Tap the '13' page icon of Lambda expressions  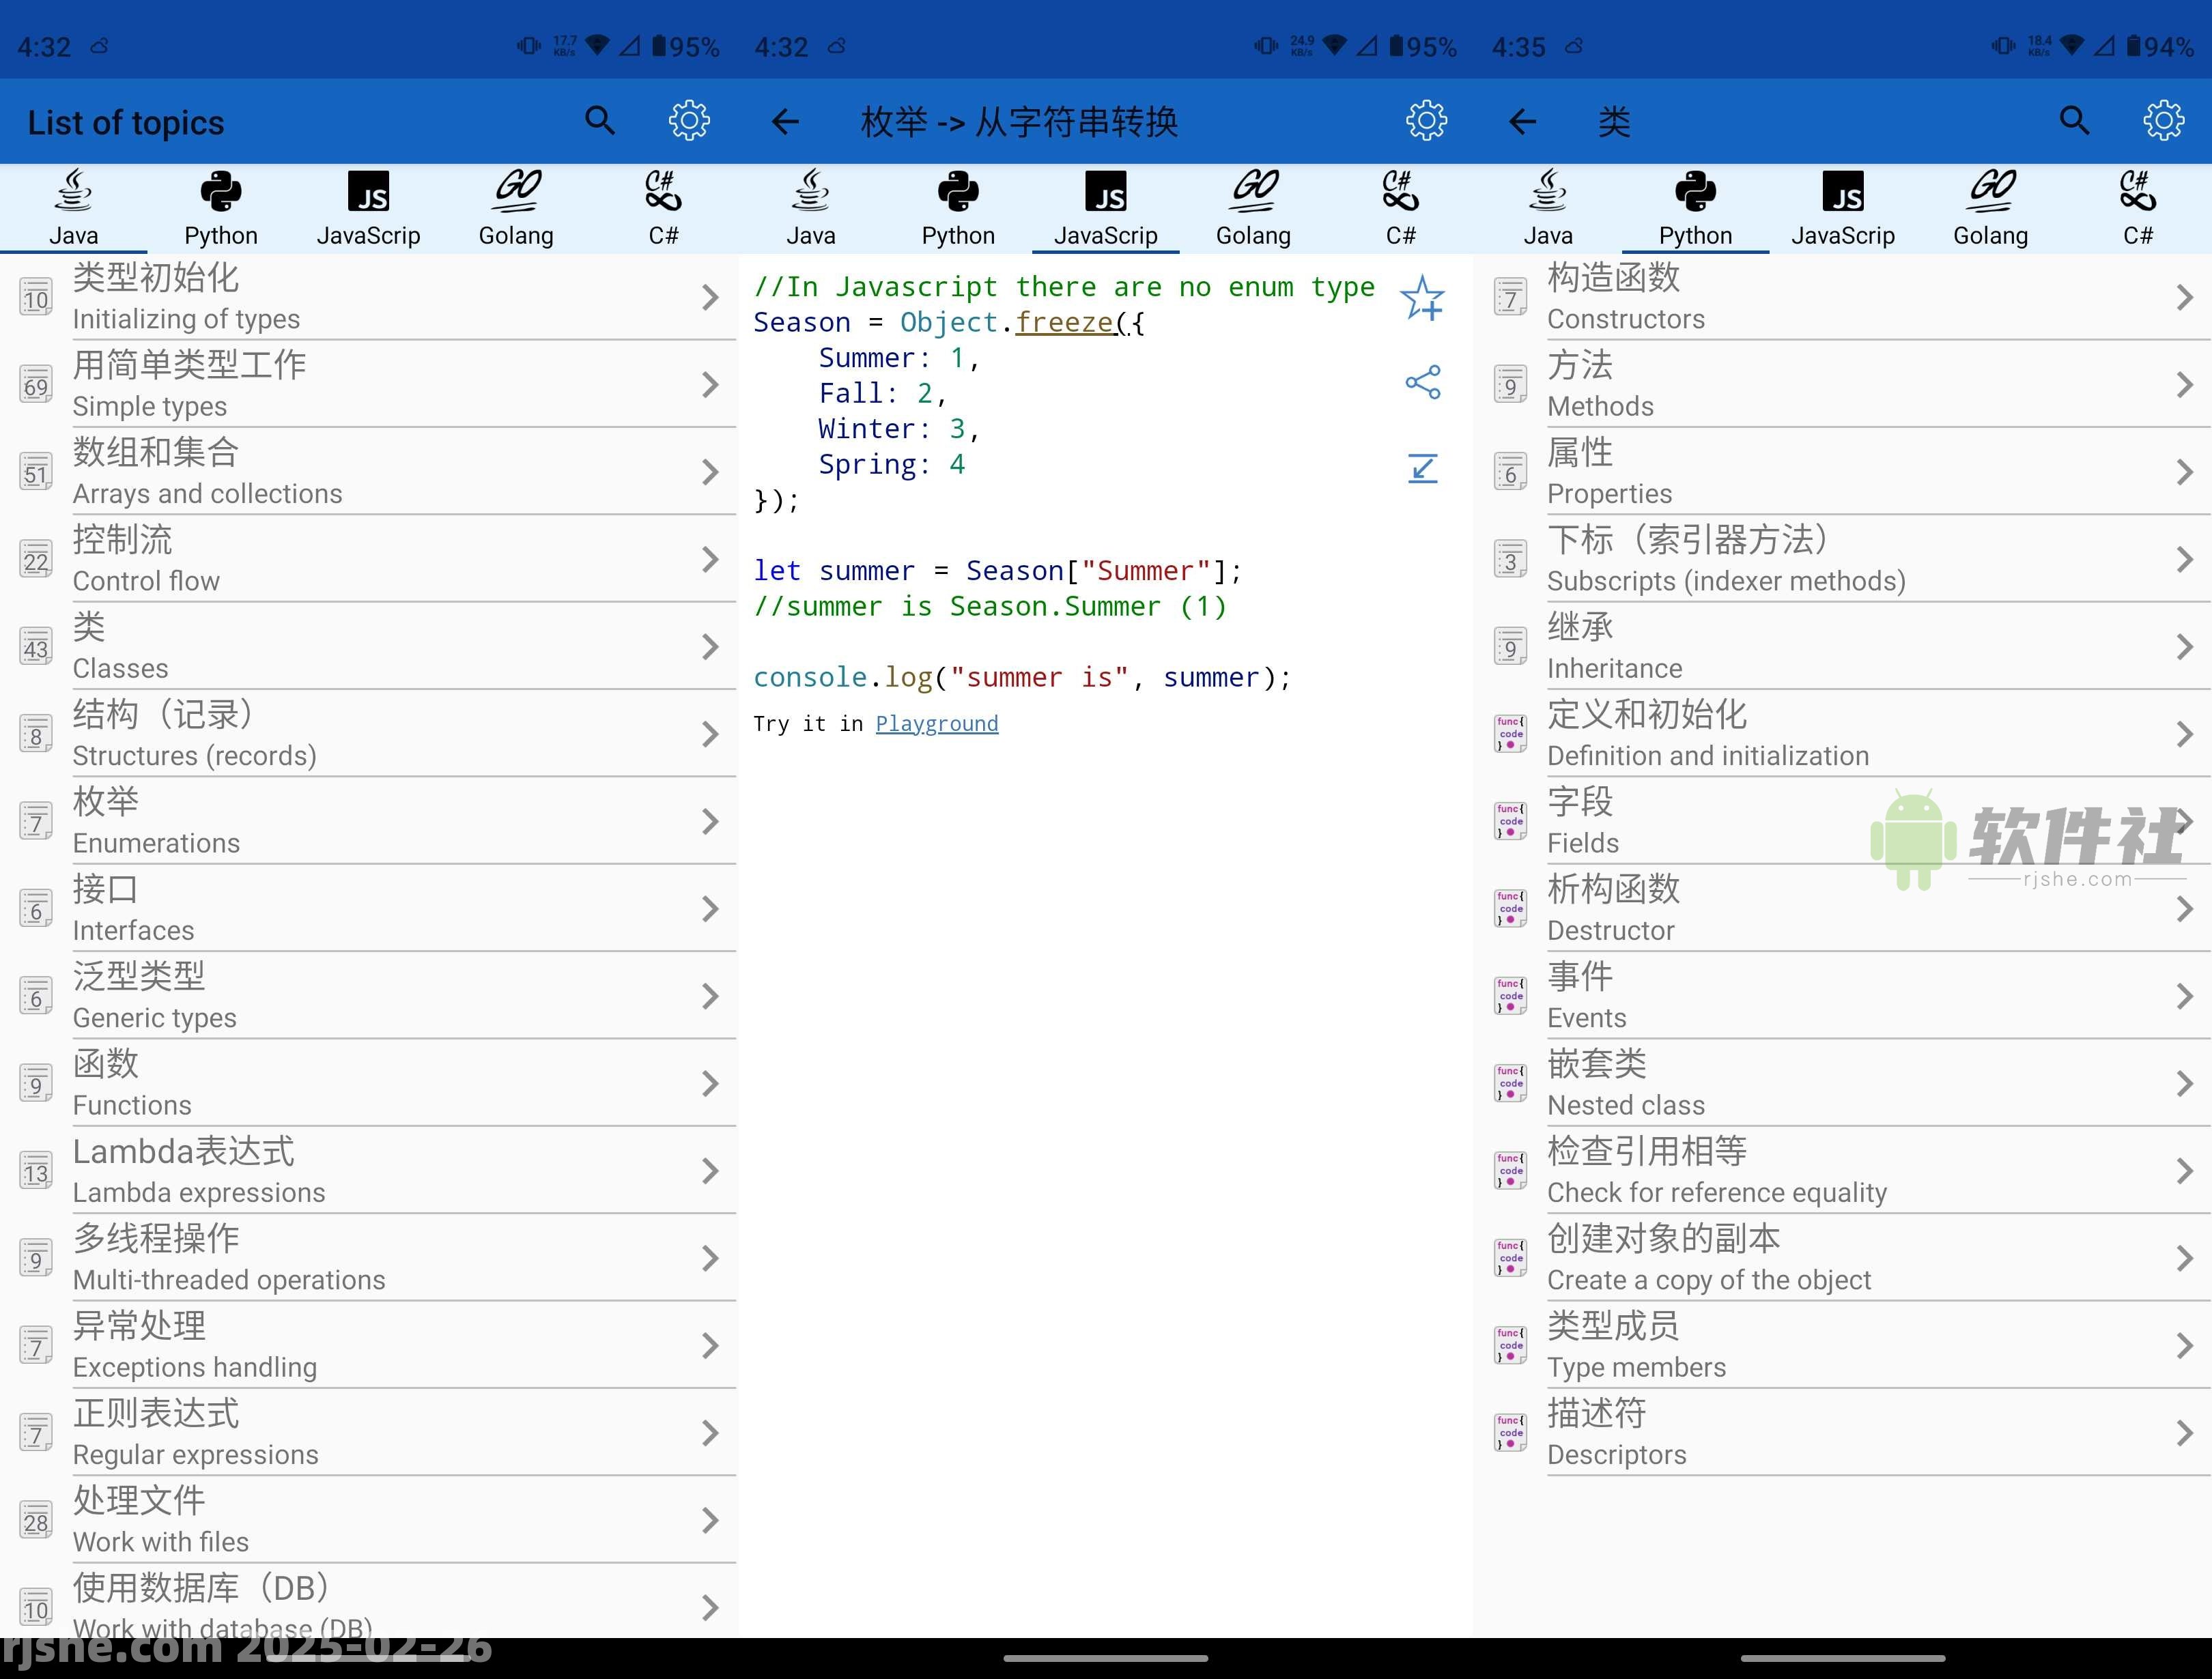click(x=36, y=1171)
